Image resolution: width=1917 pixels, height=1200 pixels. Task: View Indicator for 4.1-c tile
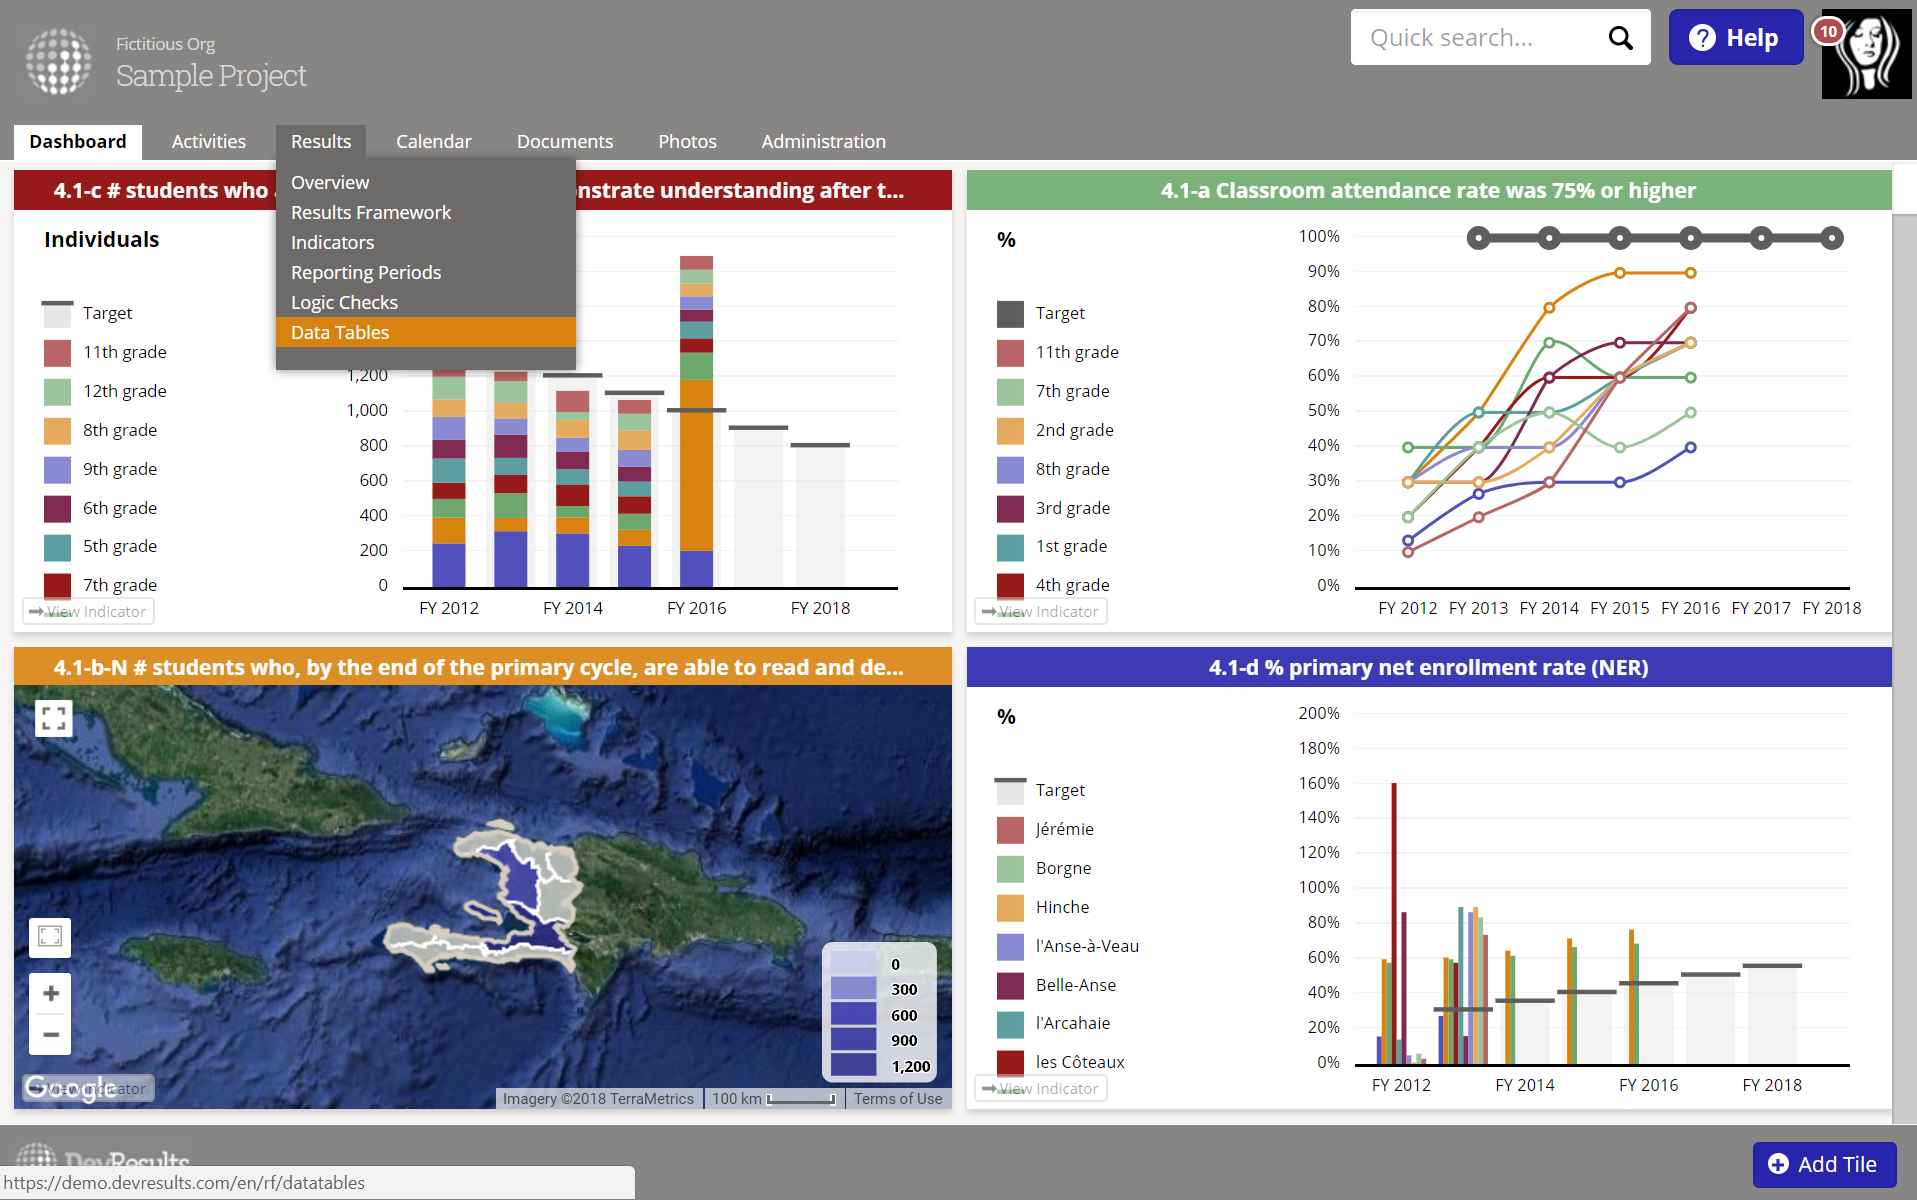pyautogui.click(x=88, y=611)
